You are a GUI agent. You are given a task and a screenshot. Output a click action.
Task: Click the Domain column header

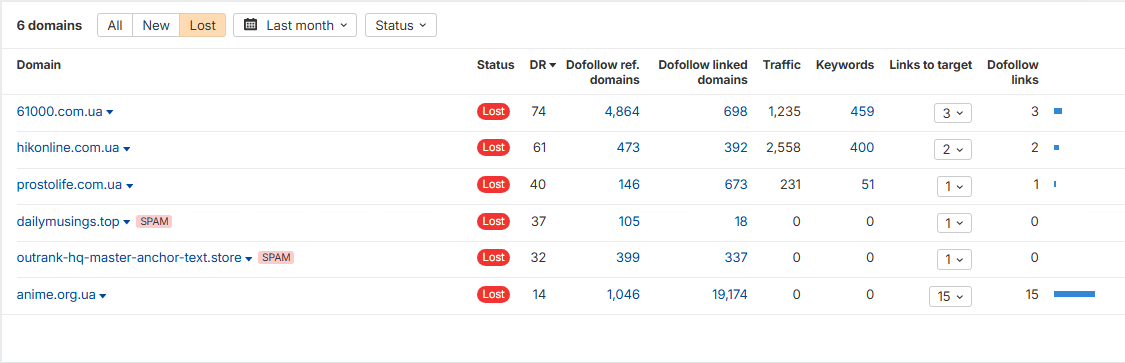click(x=39, y=65)
